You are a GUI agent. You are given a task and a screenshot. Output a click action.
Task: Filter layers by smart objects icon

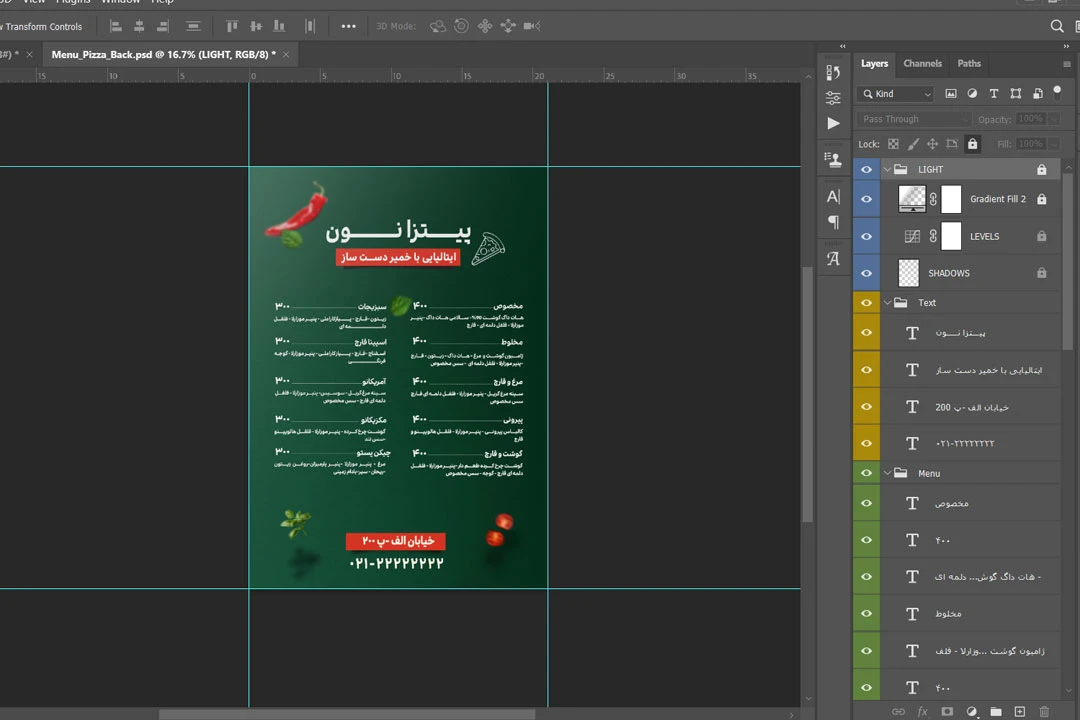(1037, 94)
